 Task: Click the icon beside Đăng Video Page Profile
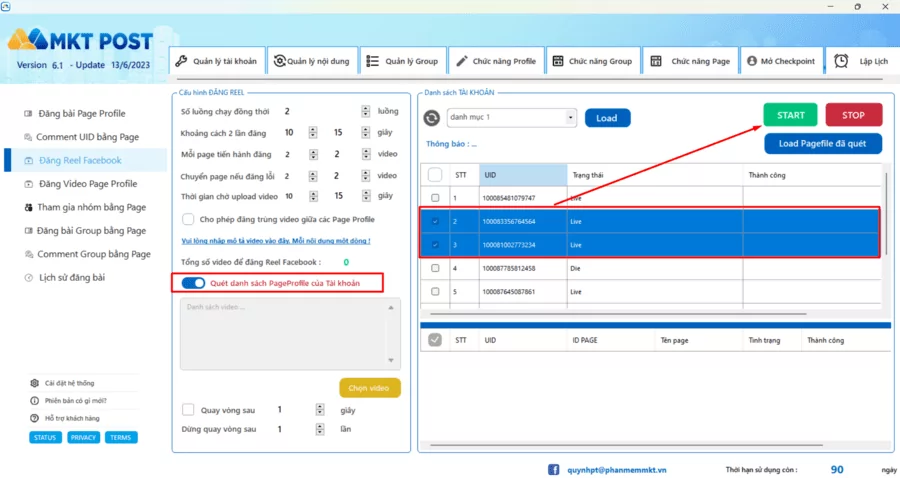pos(29,184)
